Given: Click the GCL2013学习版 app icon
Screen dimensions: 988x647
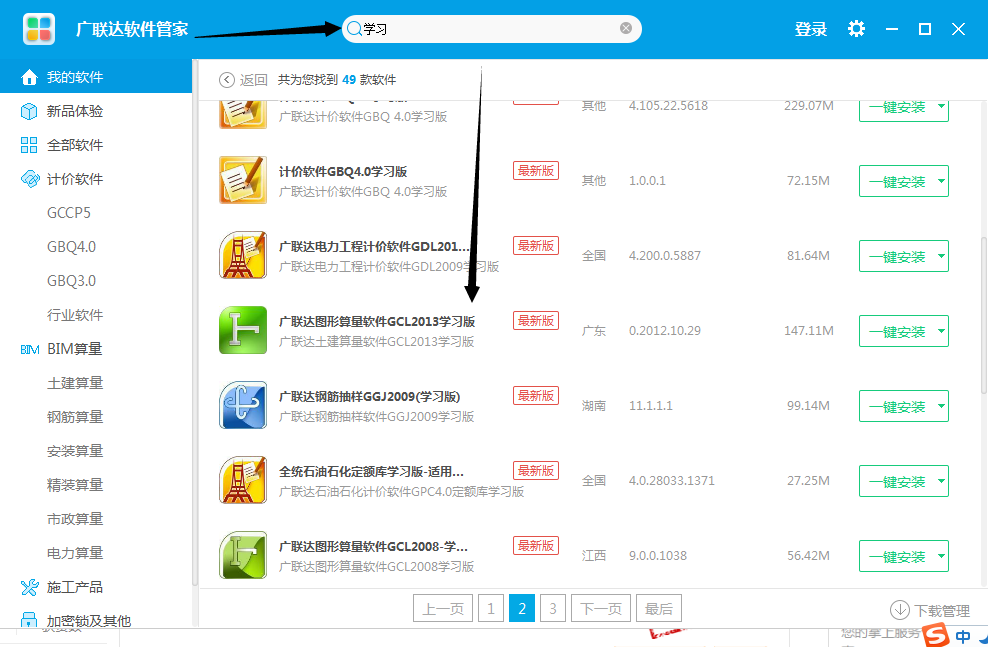Looking at the screenshot, I should click(243, 330).
